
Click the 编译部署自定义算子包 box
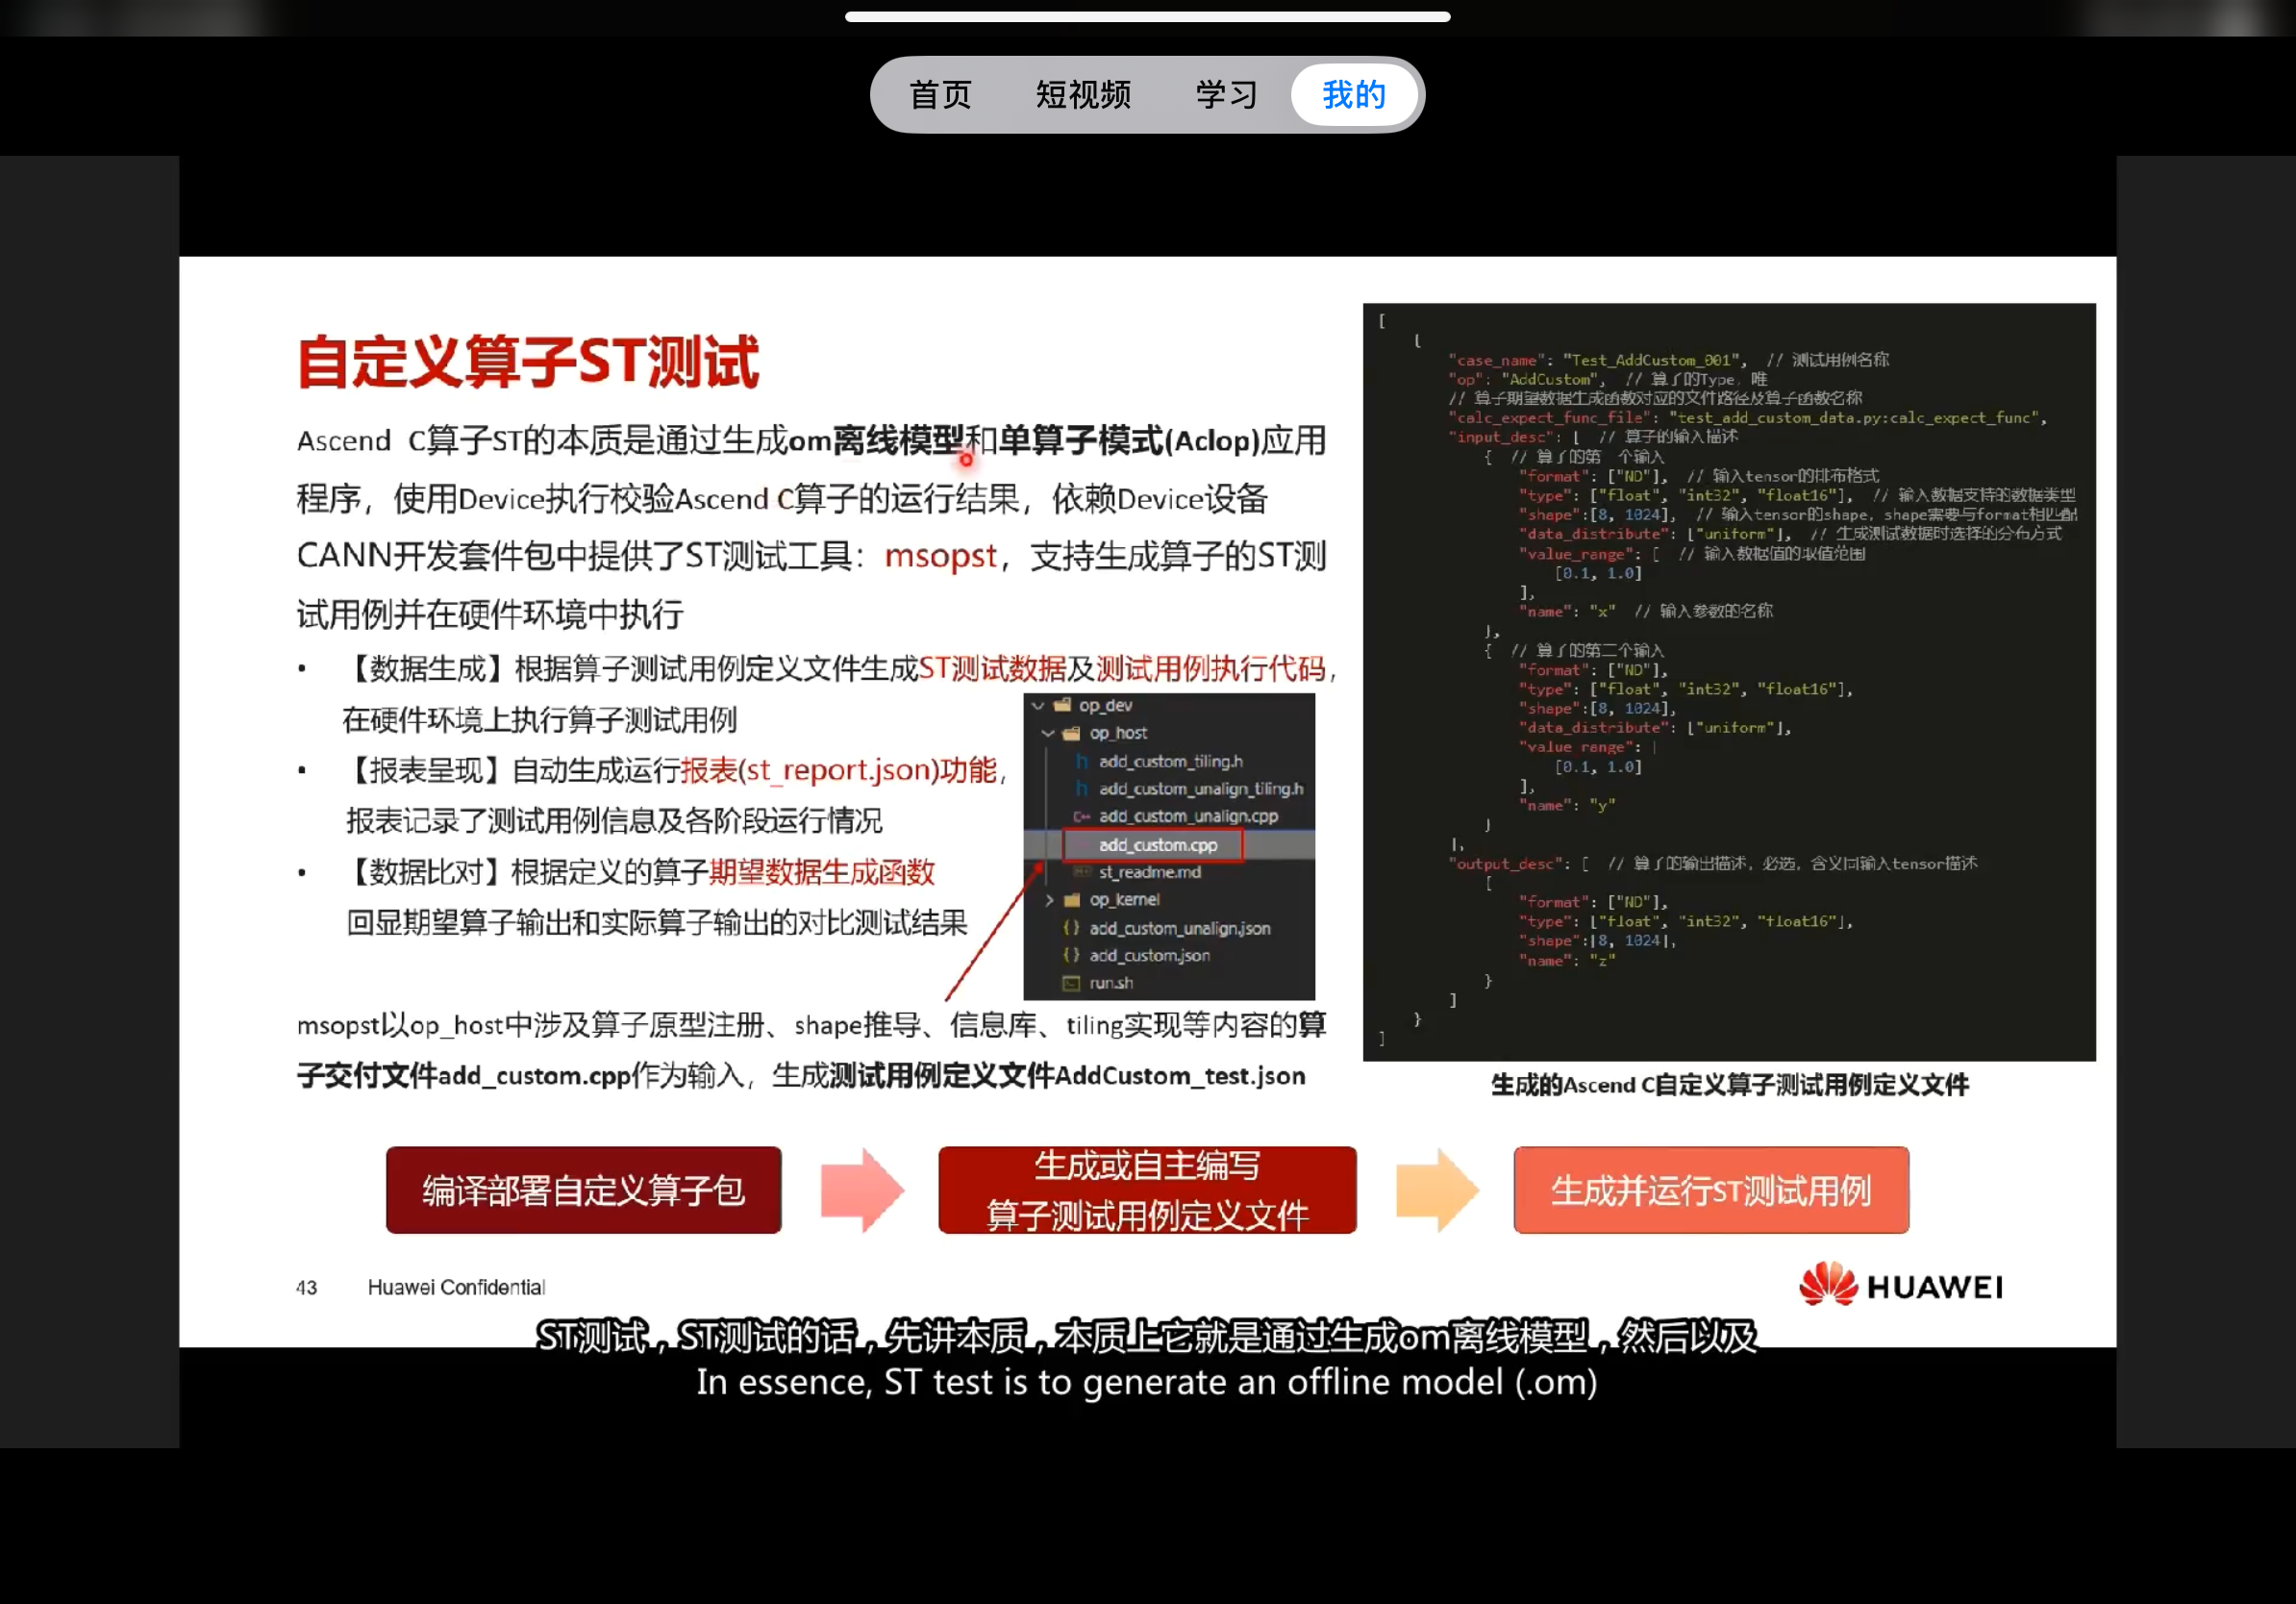pyautogui.click(x=583, y=1190)
